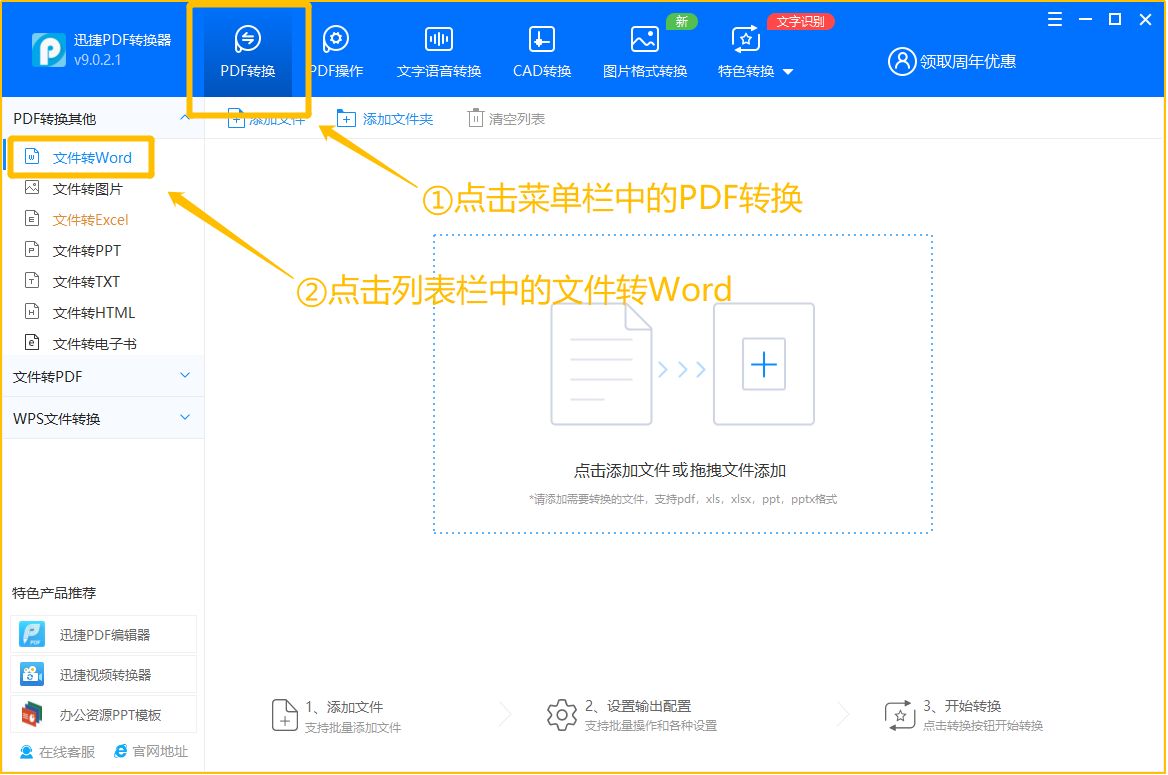The image size is (1168, 775).
Task: Expand the WPS文件转换 section
Action: click(x=102, y=418)
